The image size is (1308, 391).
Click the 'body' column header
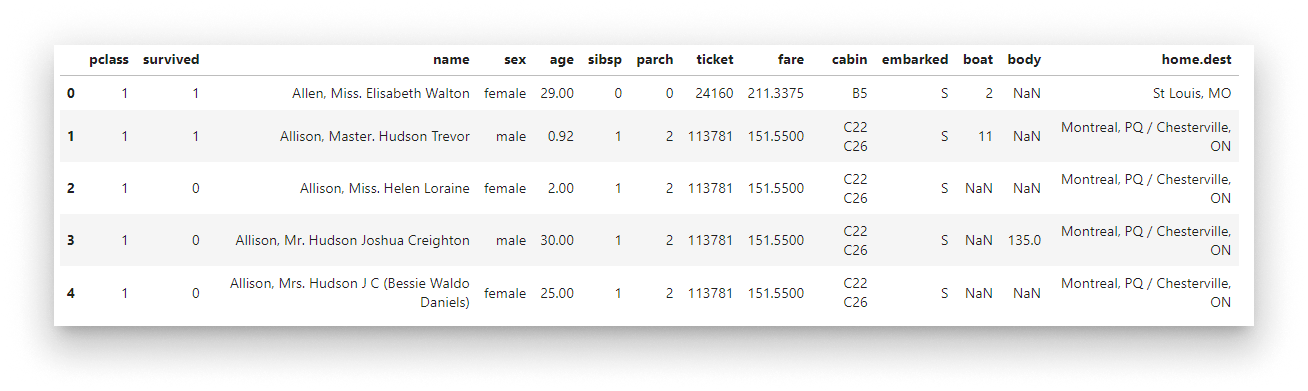1024,60
